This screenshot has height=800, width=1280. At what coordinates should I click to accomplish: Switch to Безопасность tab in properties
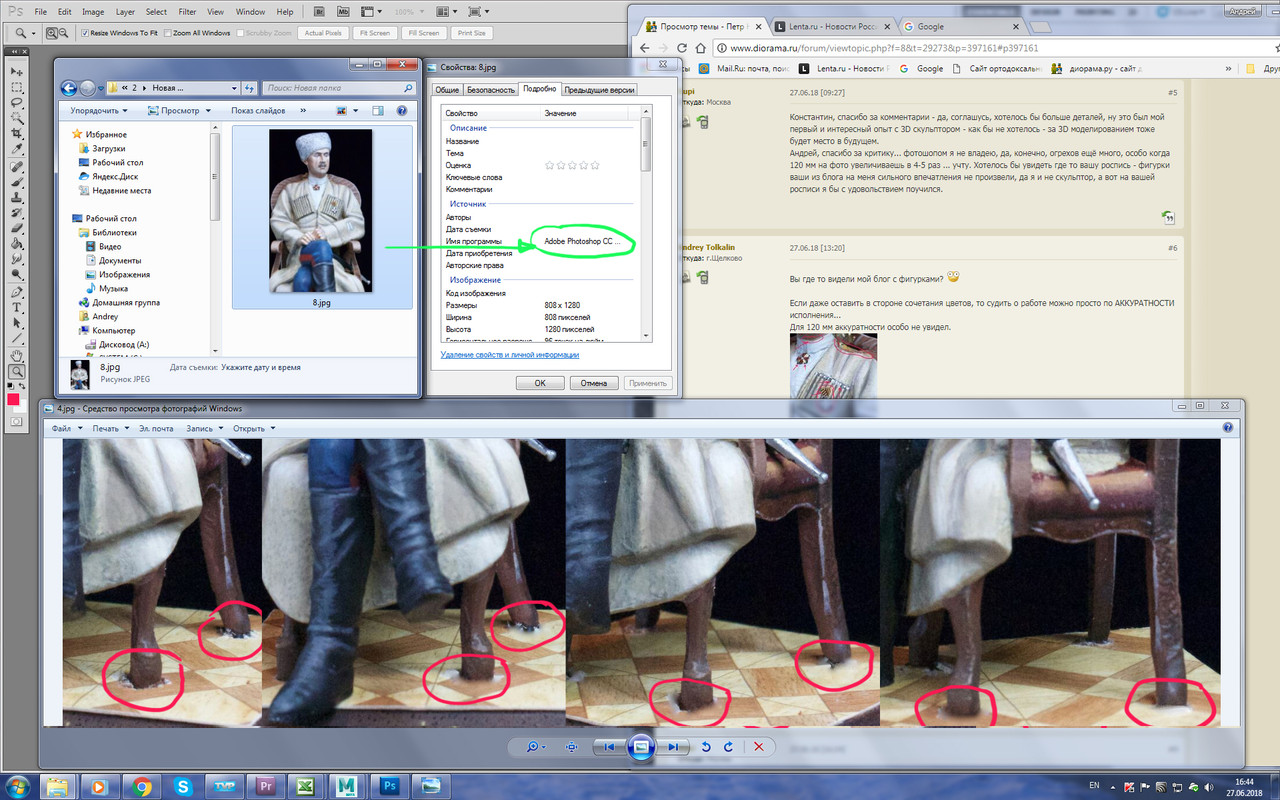tap(491, 90)
